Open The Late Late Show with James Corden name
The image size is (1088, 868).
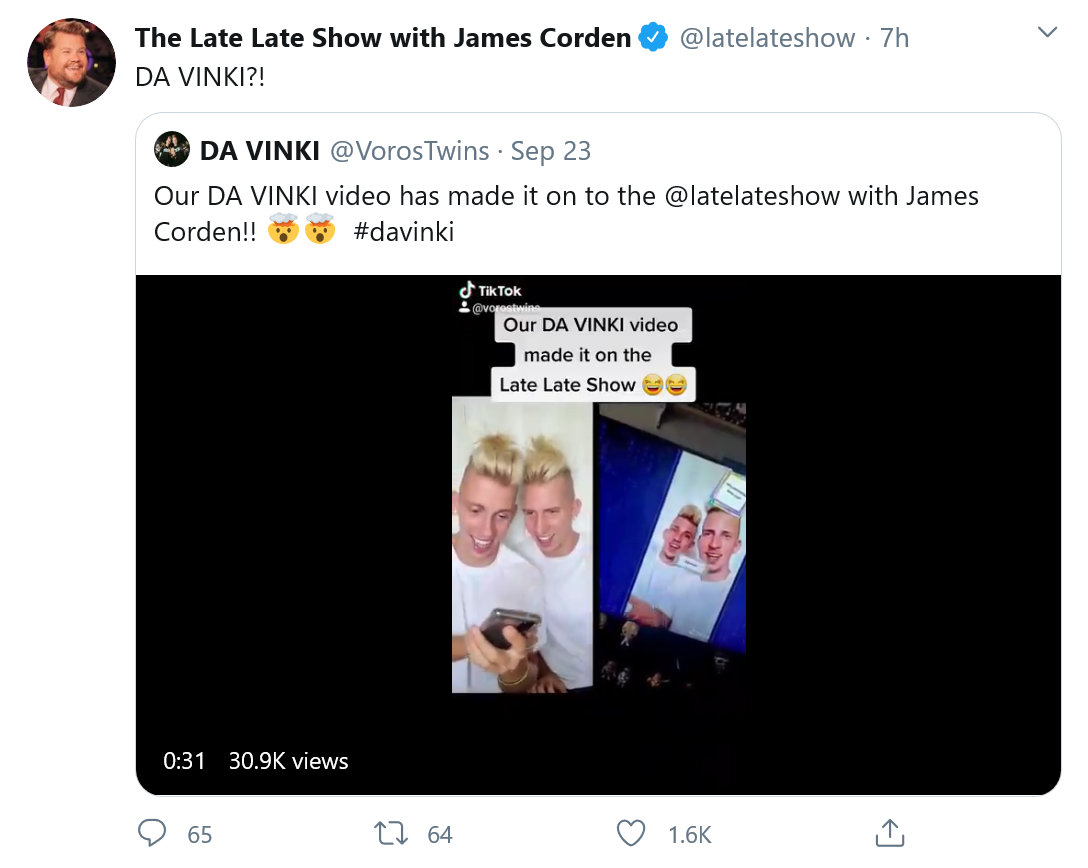tap(382, 37)
